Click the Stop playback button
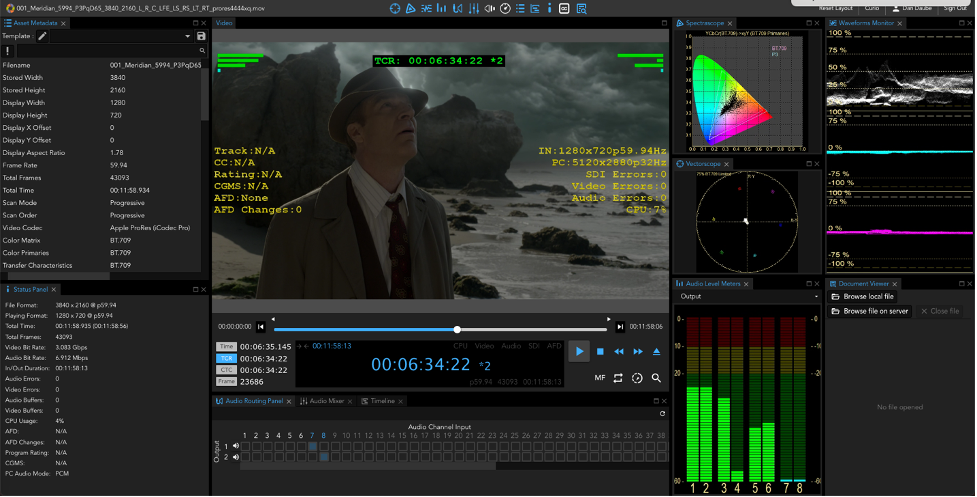The height and width of the screenshot is (497, 977). (x=600, y=352)
